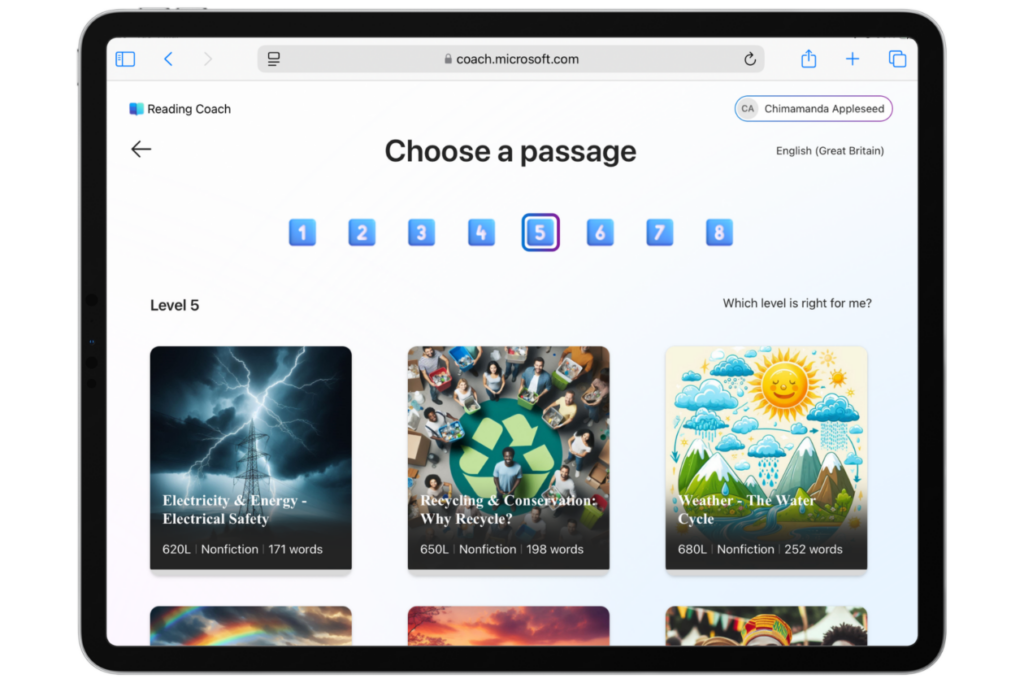1024x683 pixels.
Task: Open 'Which level is right for me?'
Action: (x=794, y=304)
